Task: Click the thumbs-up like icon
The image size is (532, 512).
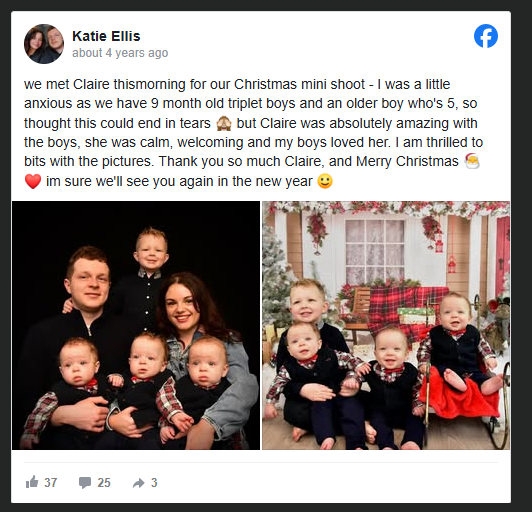Action: point(32,482)
